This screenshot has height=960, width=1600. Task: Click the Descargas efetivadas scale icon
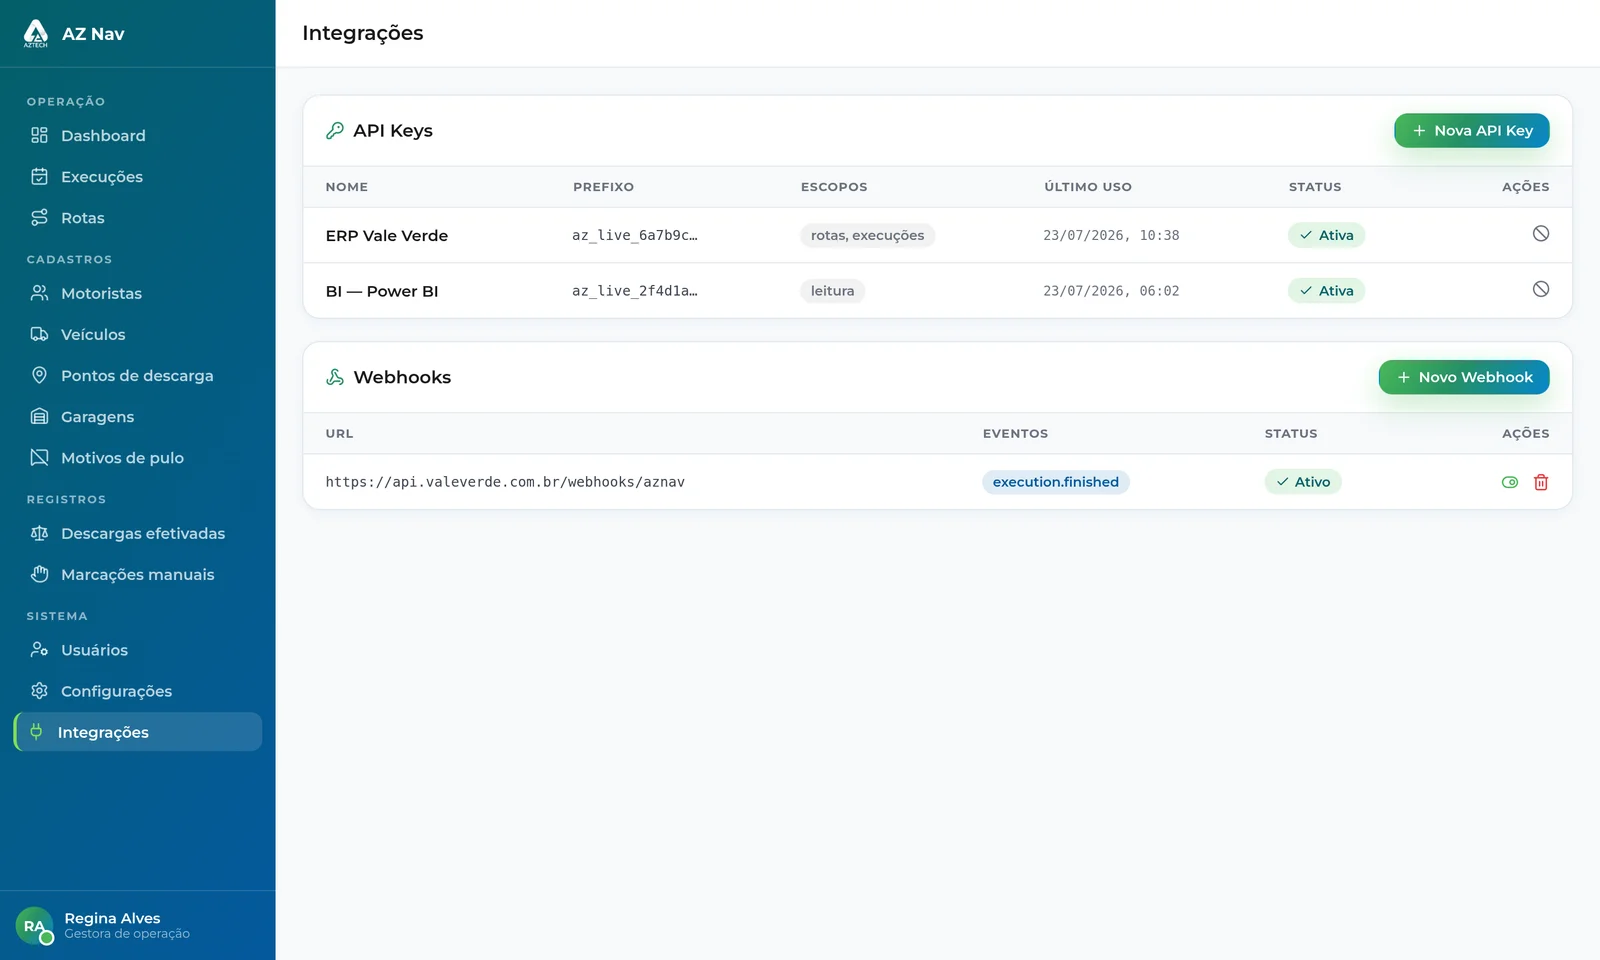39,533
